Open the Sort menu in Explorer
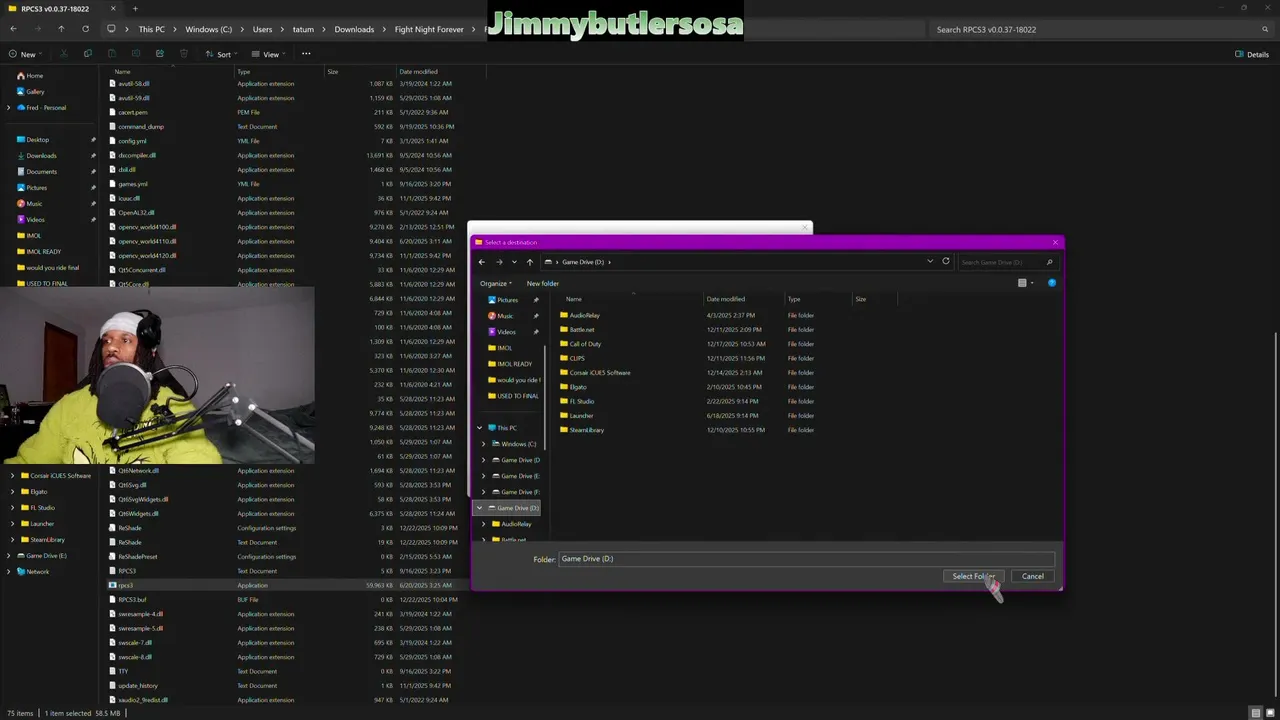 220,54
